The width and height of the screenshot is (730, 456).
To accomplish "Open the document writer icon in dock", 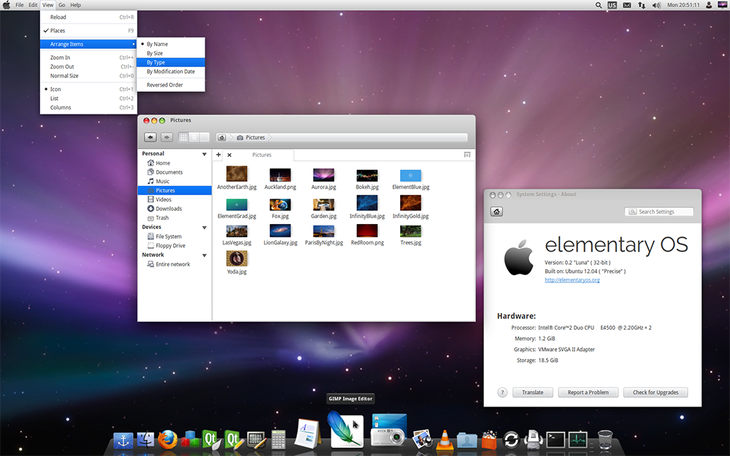I will [x=308, y=434].
